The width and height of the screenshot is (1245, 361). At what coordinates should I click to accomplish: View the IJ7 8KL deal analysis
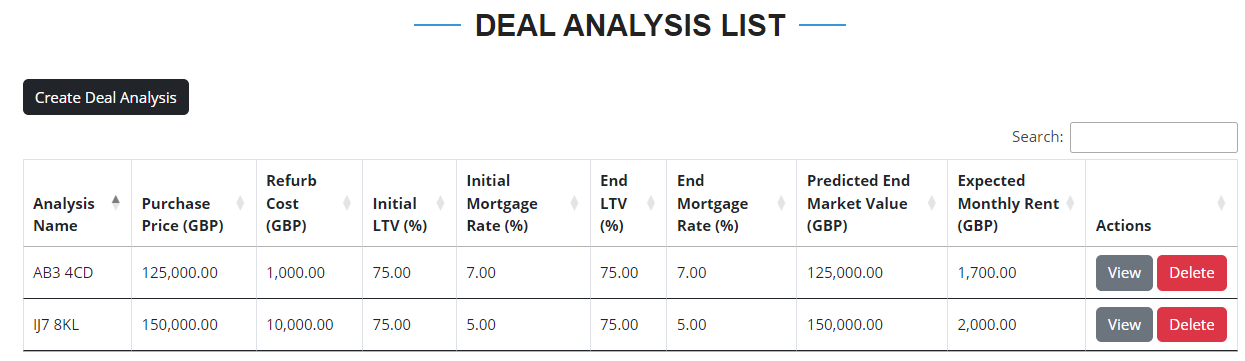[1124, 324]
